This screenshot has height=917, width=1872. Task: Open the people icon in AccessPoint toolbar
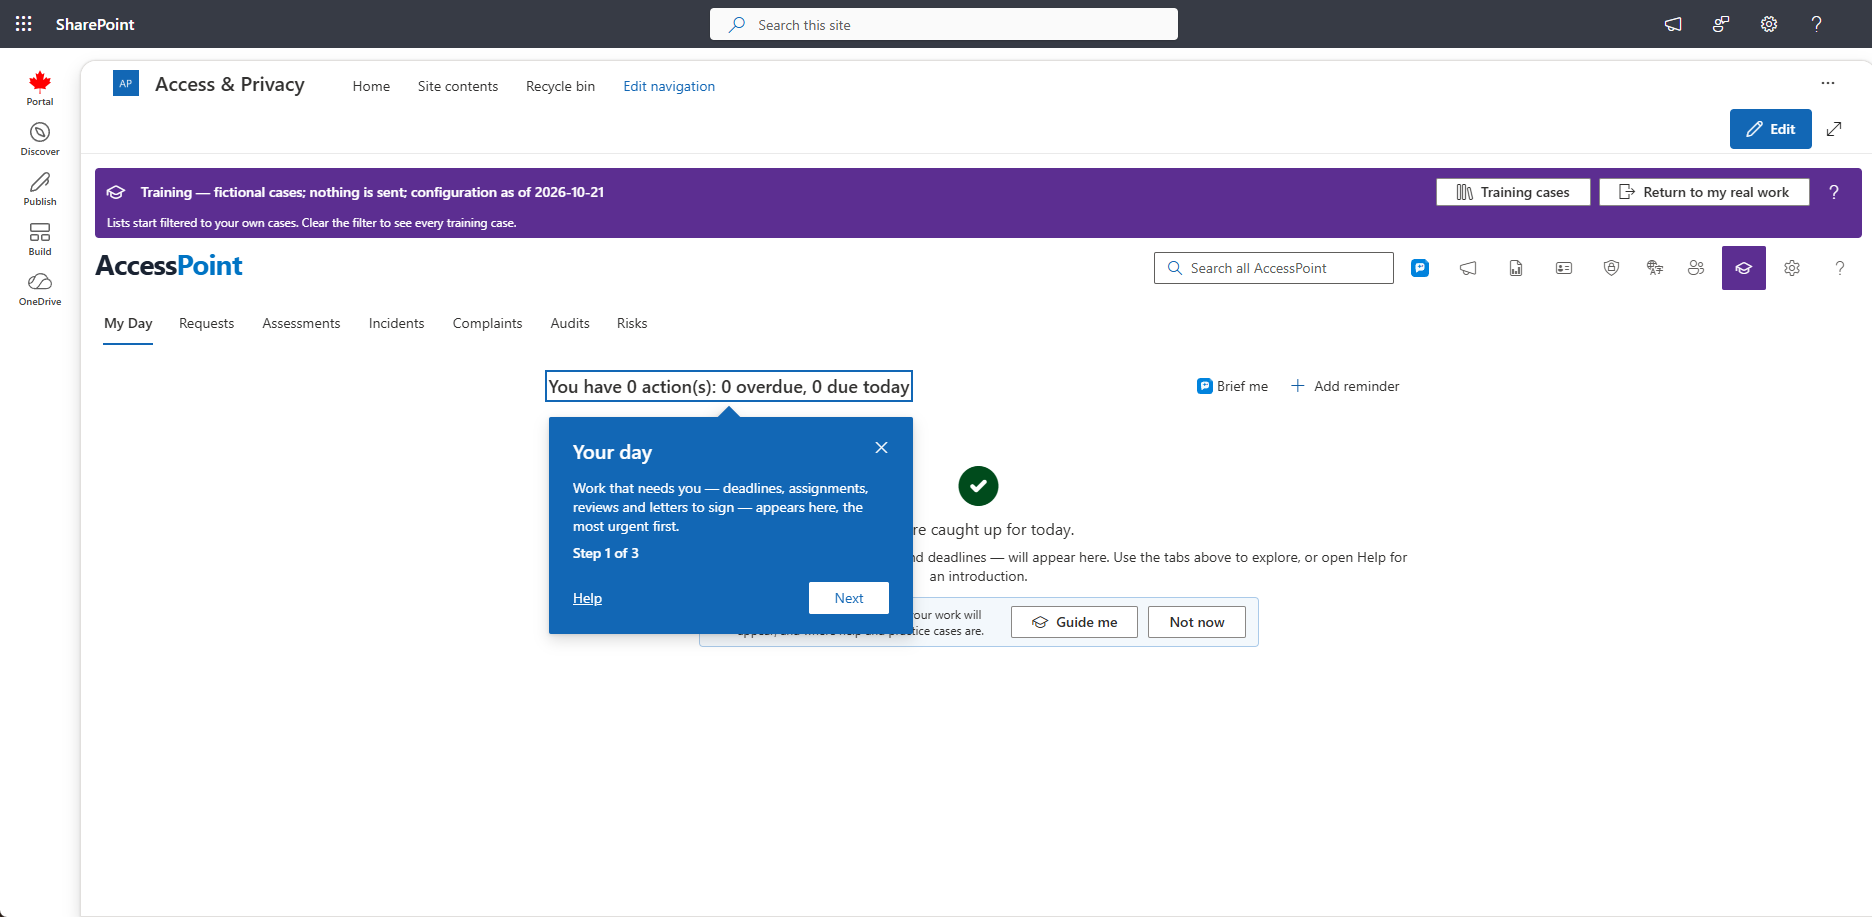tap(1696, 268)
